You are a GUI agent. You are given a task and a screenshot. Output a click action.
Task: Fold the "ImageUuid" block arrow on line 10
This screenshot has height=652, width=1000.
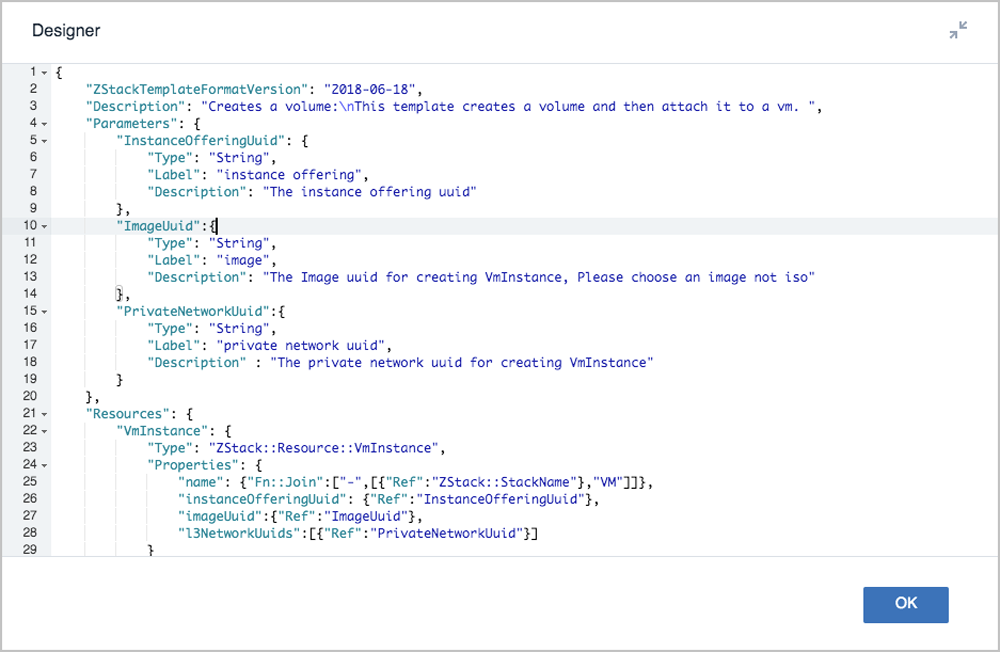click(x=45, y=226)
